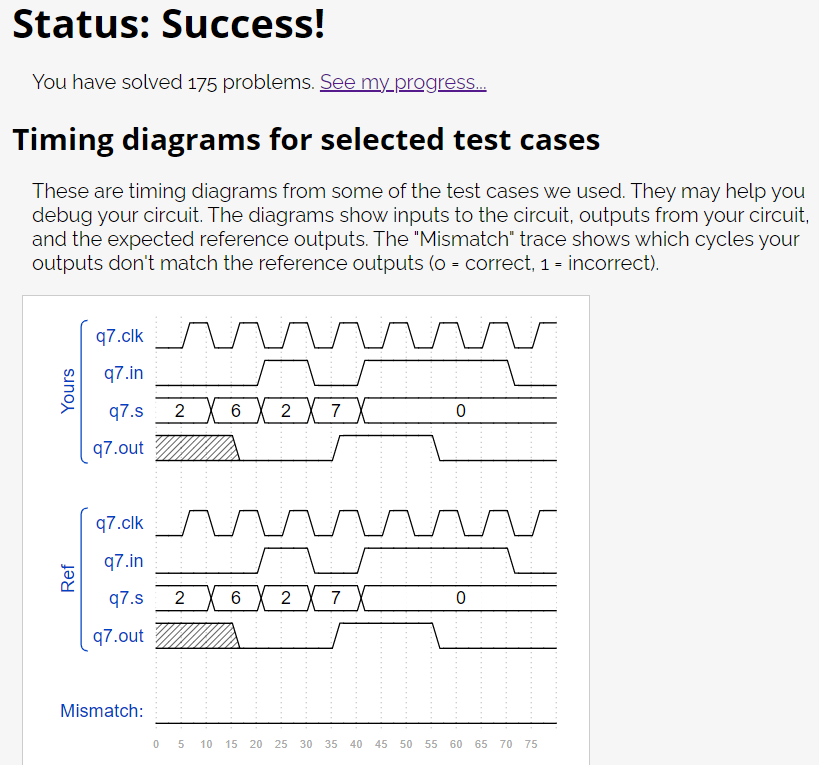
Task: Open the See my progress link
Action: [x=402, y=82]
